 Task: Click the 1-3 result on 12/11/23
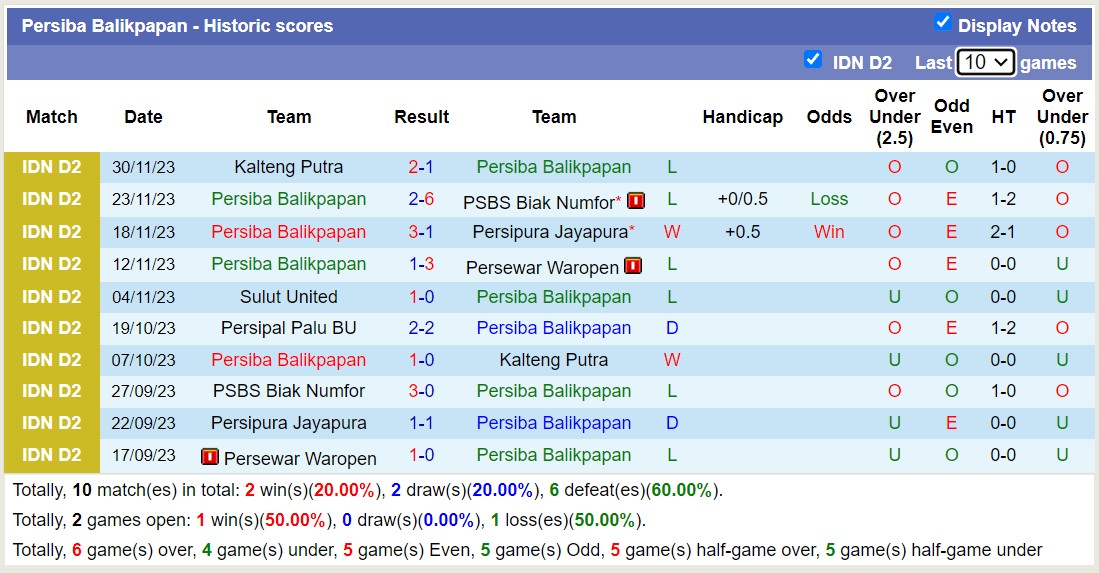coord(421,264)
